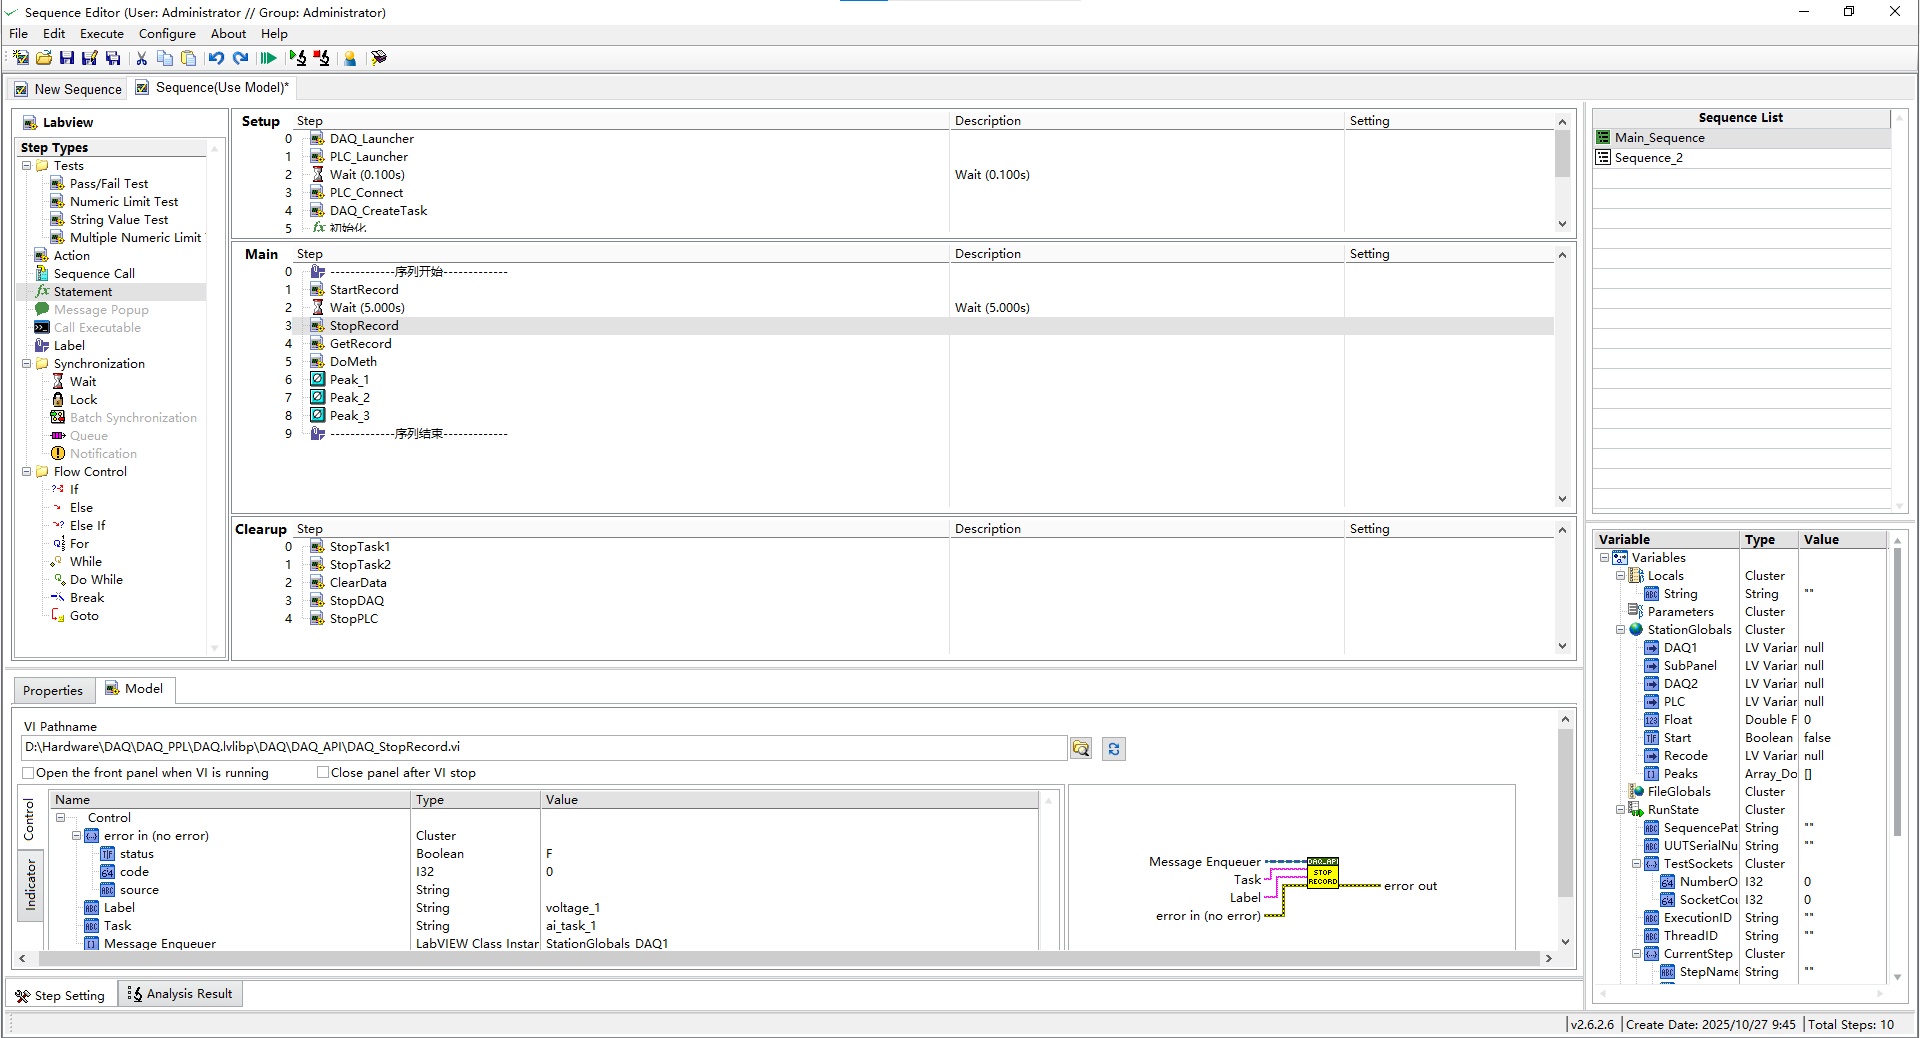
Task: Collapse the StationGlobals variable node
Action: point(1620,630)
